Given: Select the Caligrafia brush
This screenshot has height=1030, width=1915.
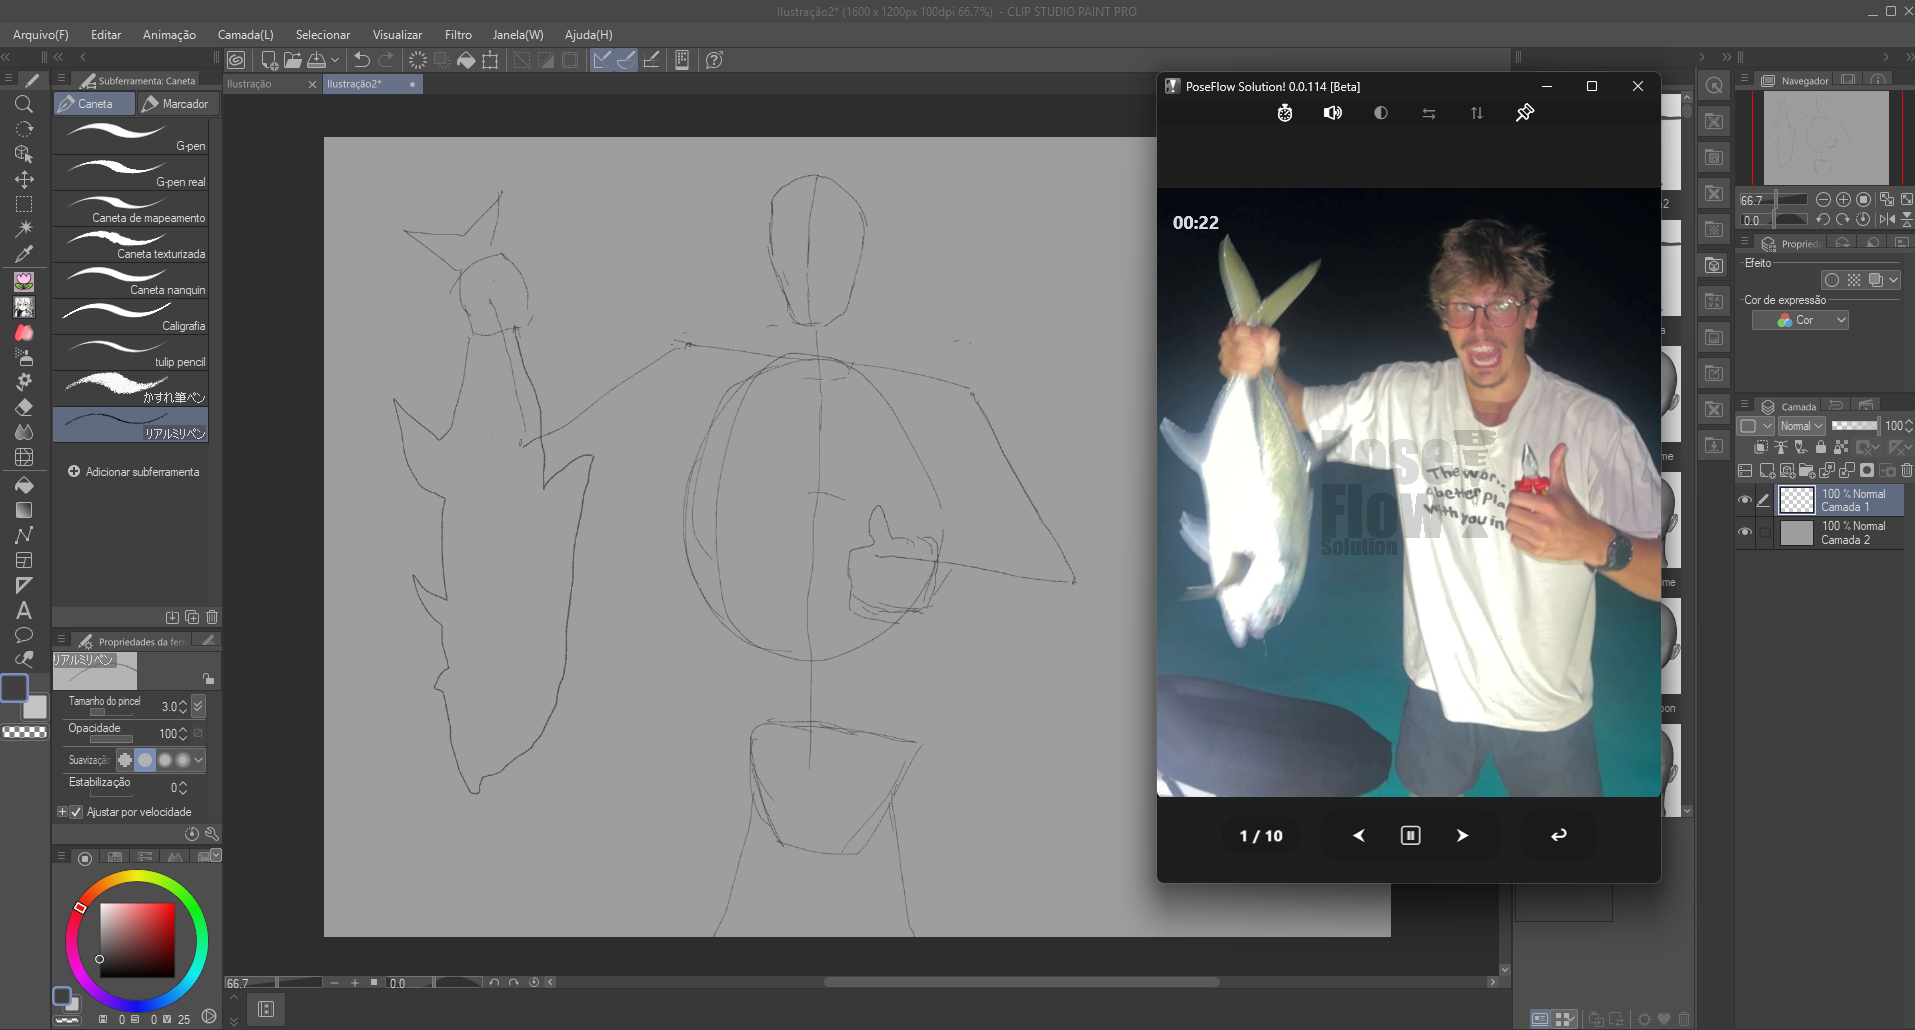Looking at the screenshot, I should [131, 316].
